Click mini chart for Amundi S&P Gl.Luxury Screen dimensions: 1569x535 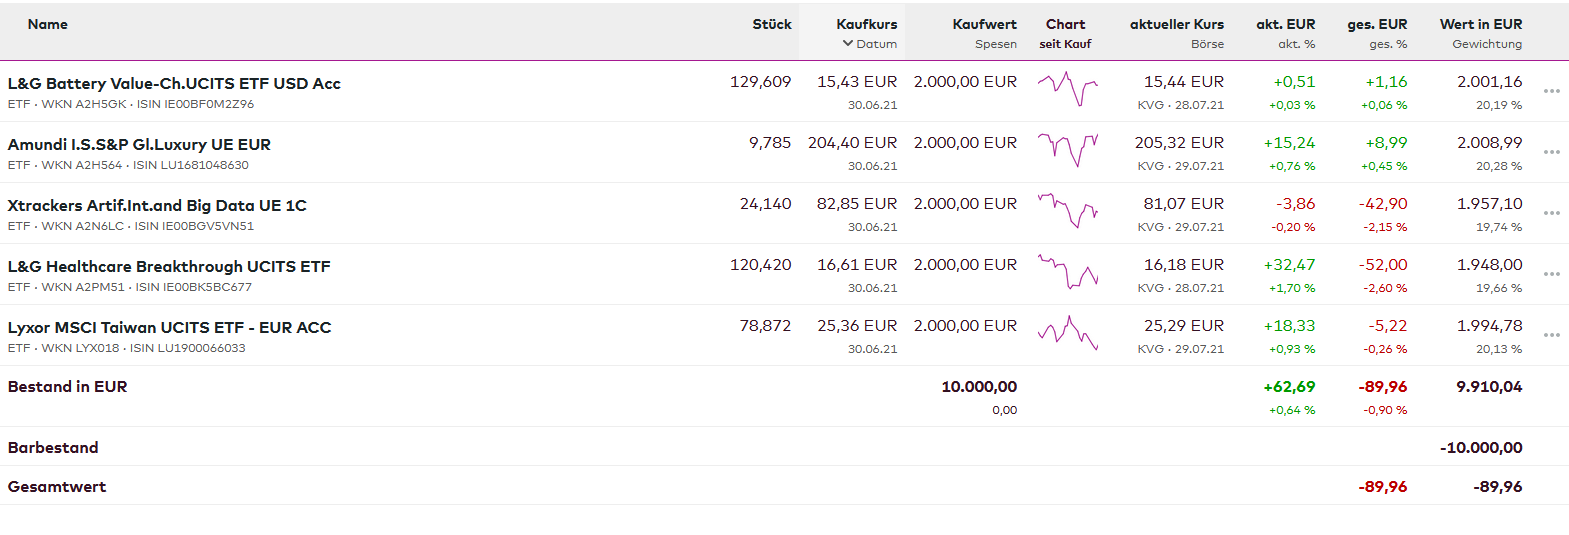[1067, 150]
